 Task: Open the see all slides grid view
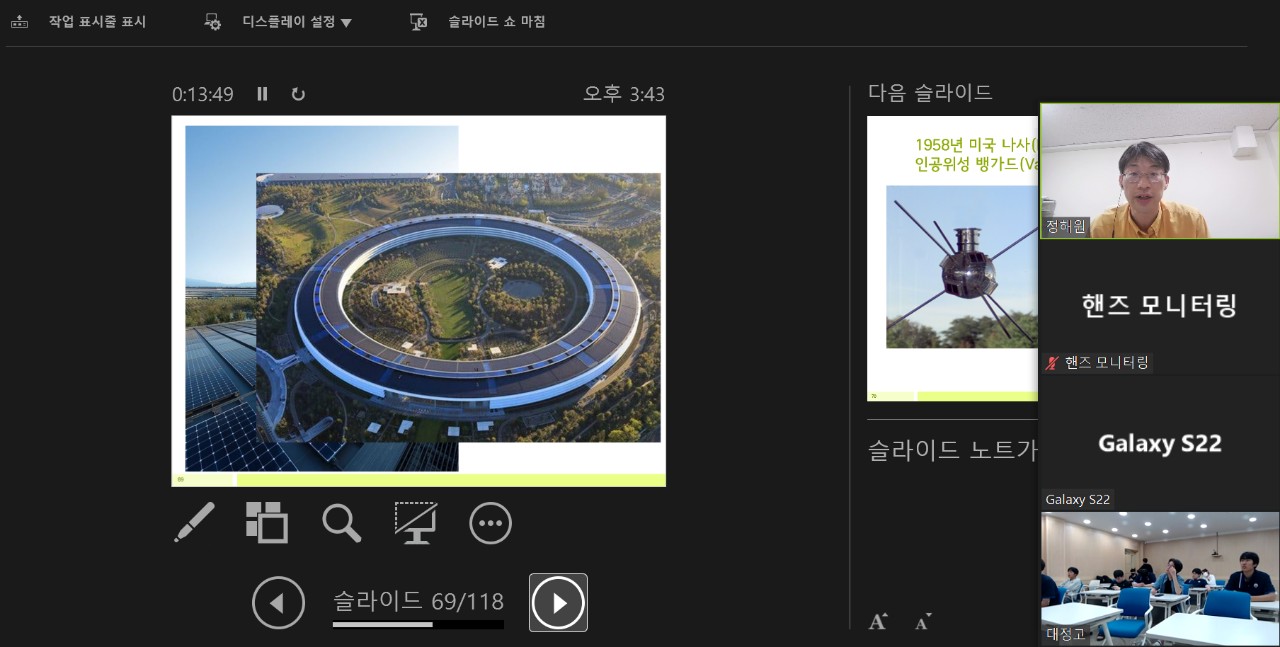pos(267,522)
